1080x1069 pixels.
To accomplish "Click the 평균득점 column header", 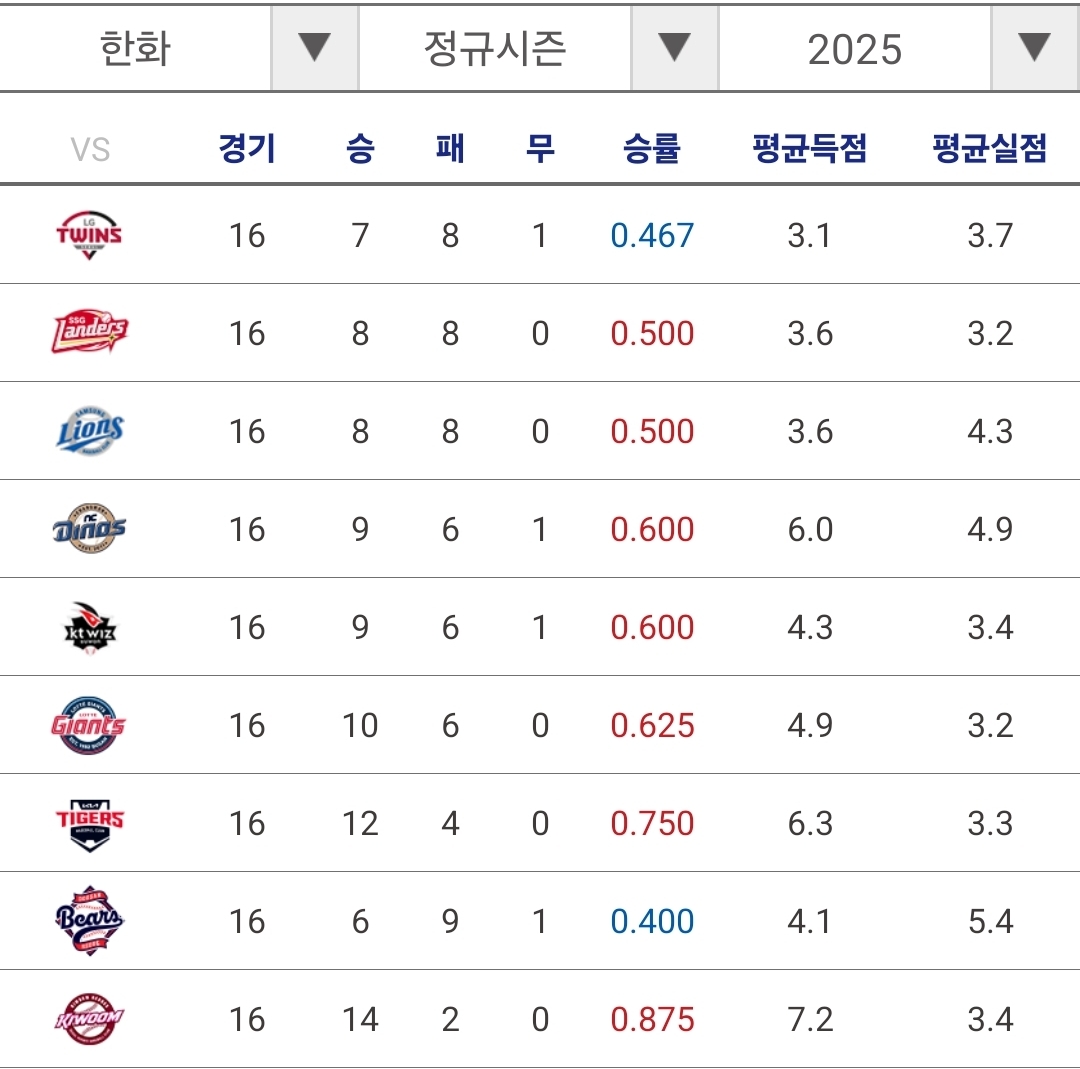I will pos(809,150).
